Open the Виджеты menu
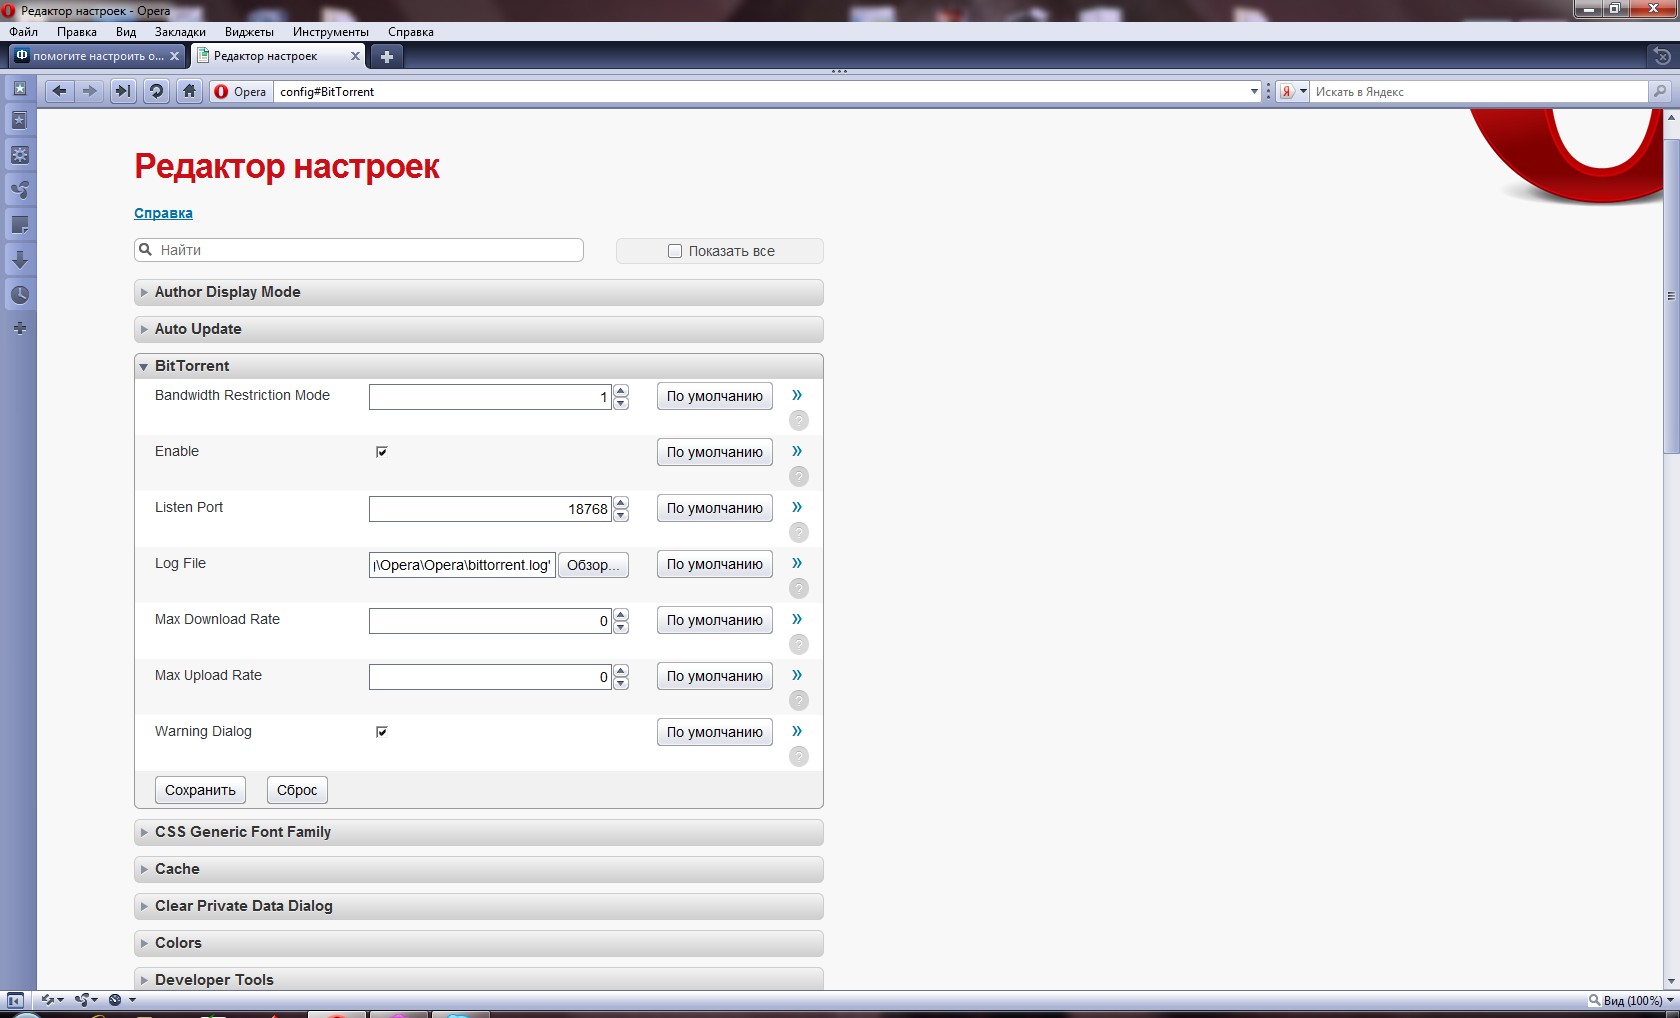 [x=249, y=32]
